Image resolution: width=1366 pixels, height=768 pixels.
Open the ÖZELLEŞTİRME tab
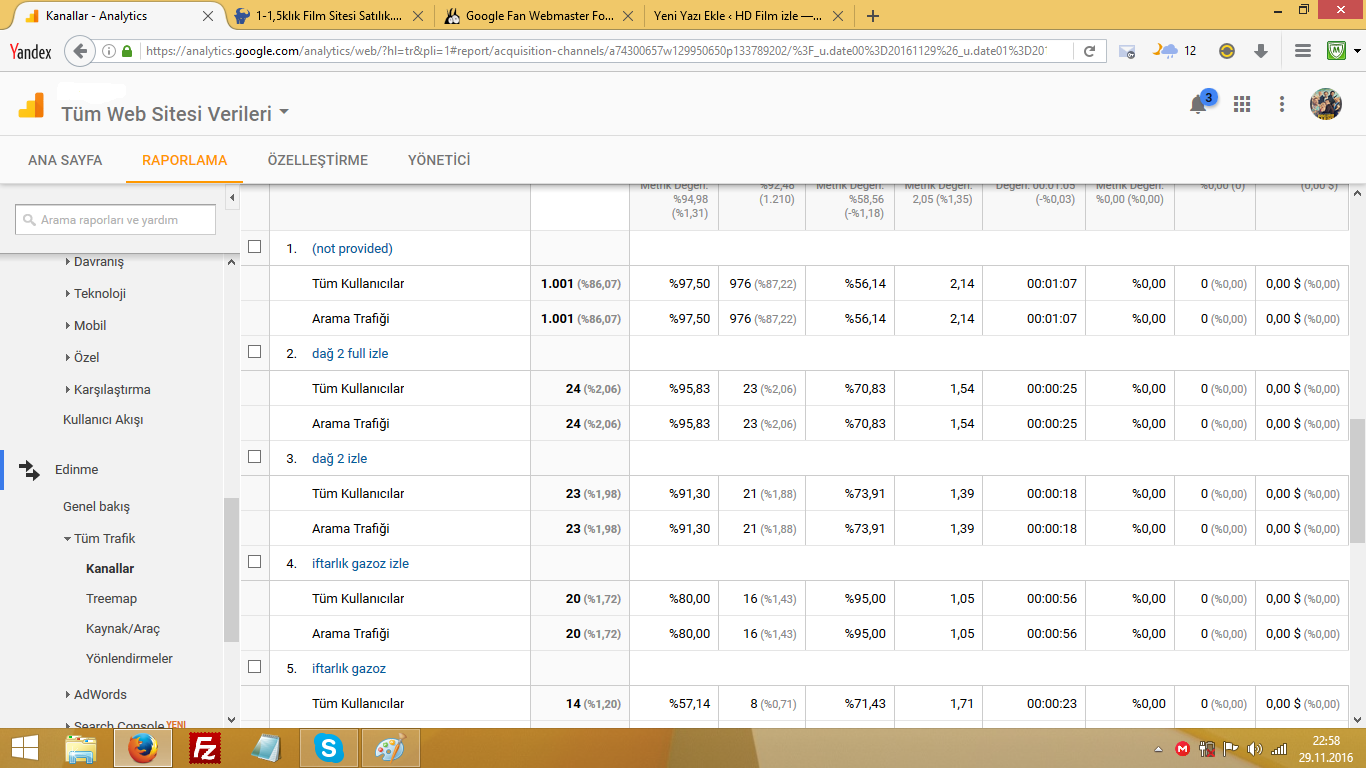318,160
